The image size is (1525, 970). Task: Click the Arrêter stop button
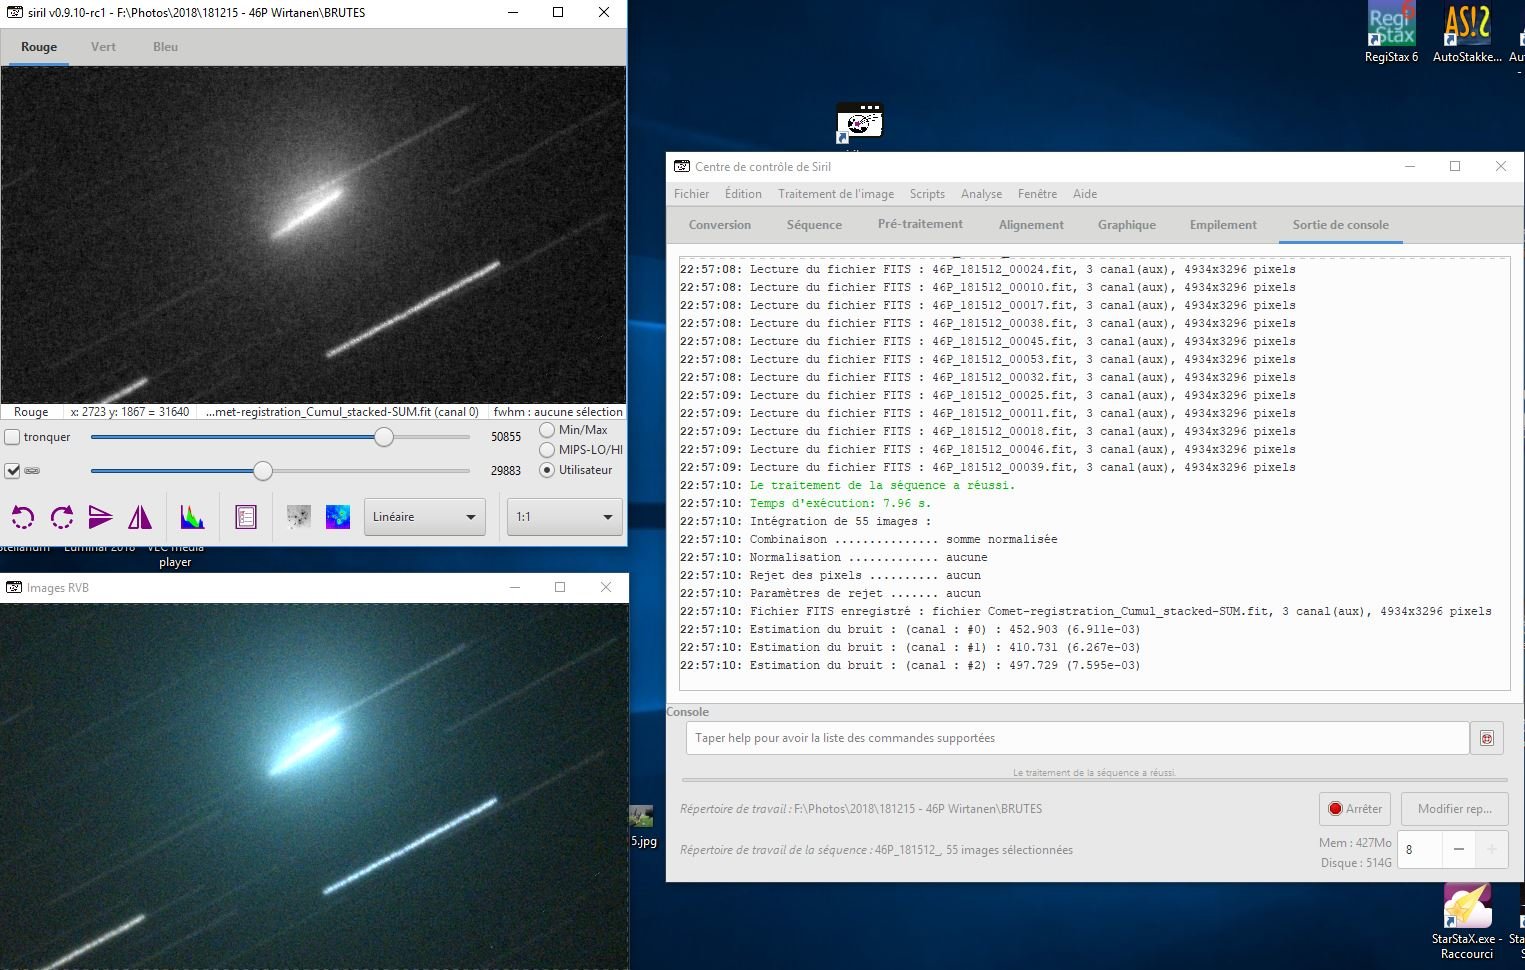(1355, 809)
